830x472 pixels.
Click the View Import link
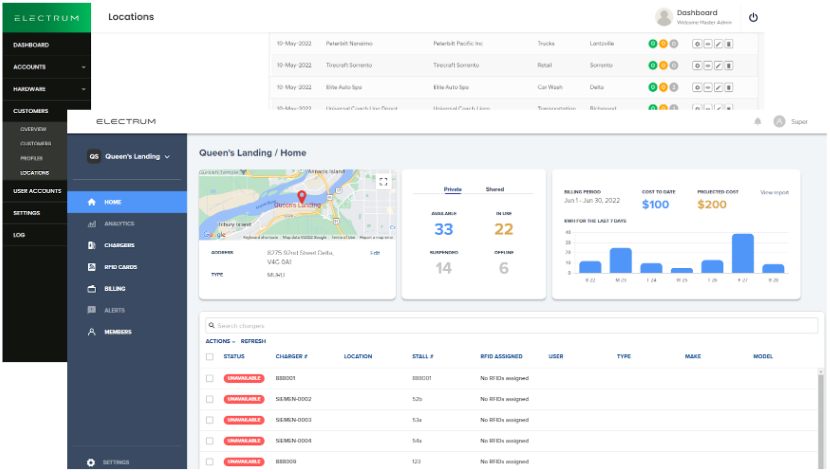pos(774,192)
